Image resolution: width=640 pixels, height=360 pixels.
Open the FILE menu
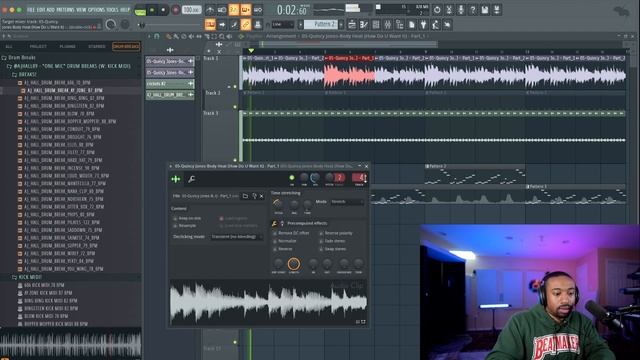(x=31, y=9)
